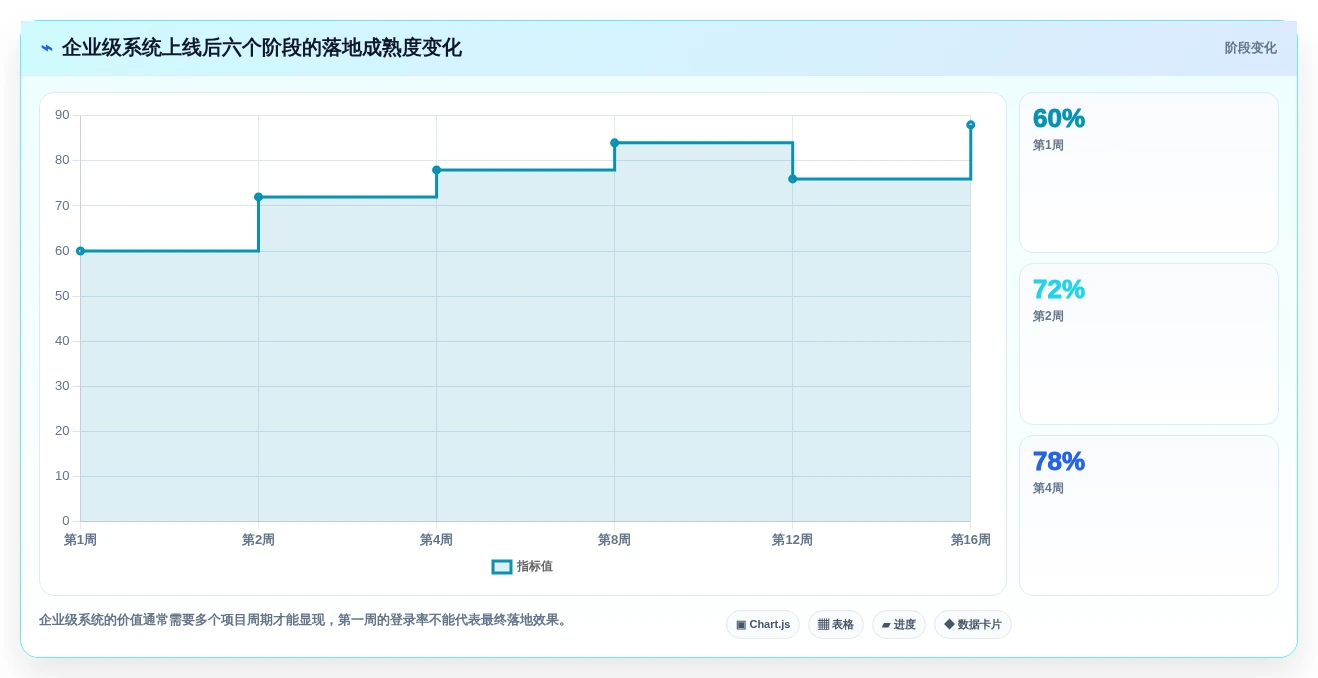Click the title 企业级系统上线后六个阶段的落地成熟度变化
Viewport: 1318px width, 678px height.
pos(262,48)
